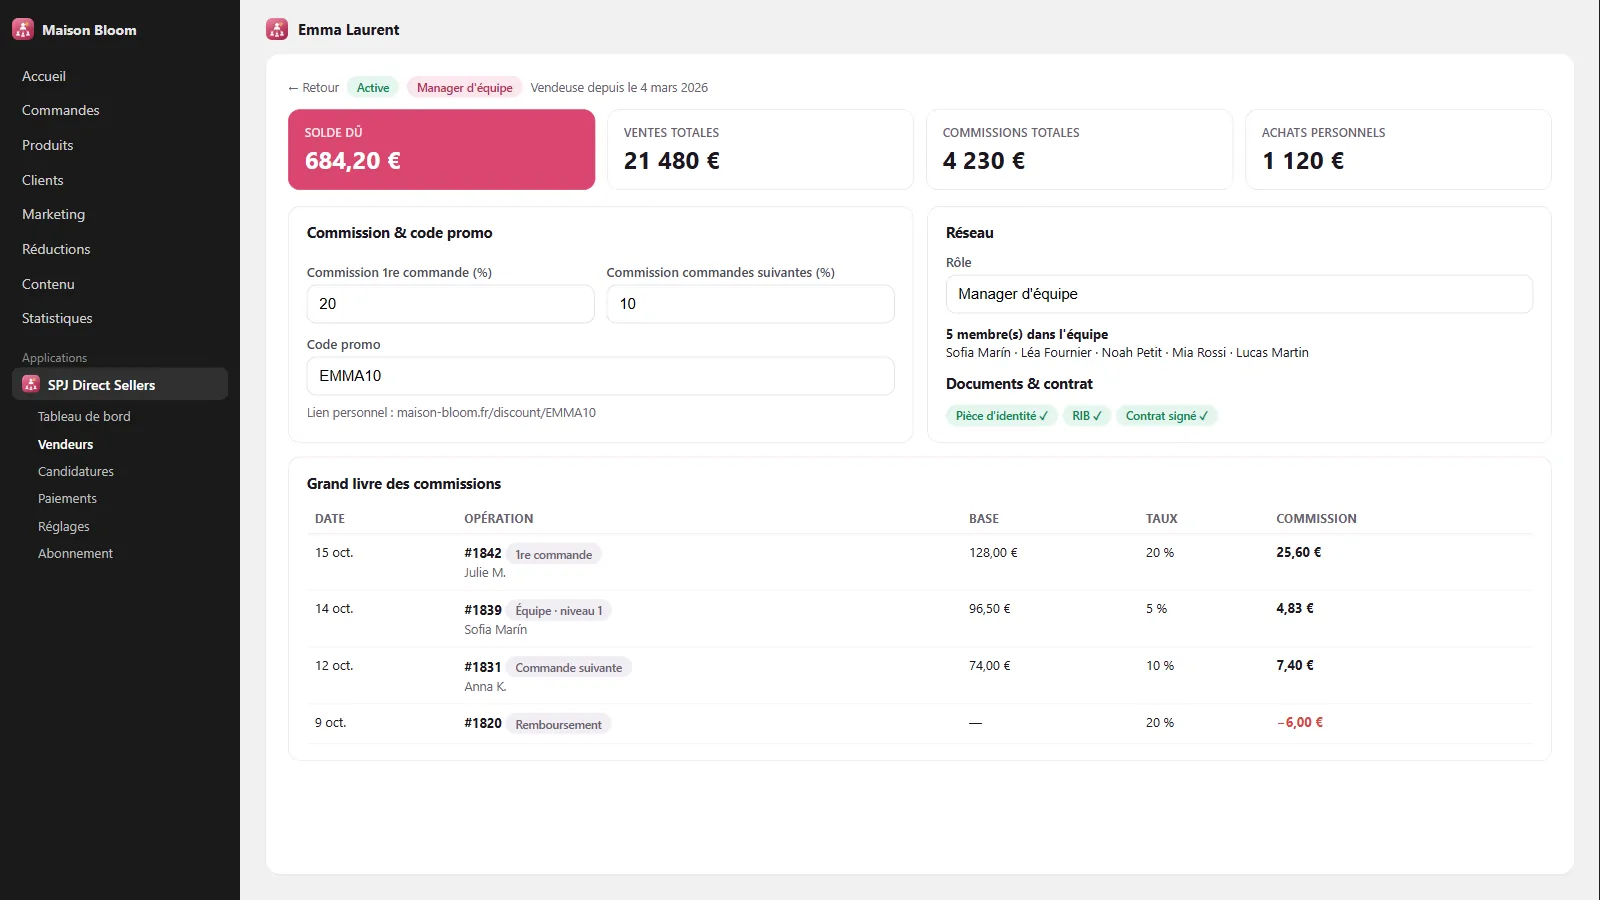Image resolution: width=1600 pixels, height=900 pixels.
Task: Click the Équipe · niveau 1 tag
Action: (559, 610)
